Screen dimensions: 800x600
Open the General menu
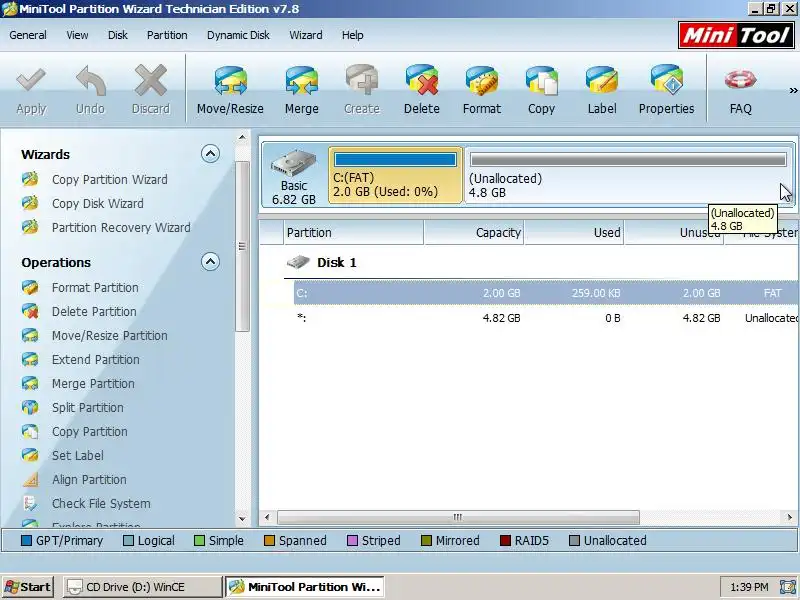28,35
